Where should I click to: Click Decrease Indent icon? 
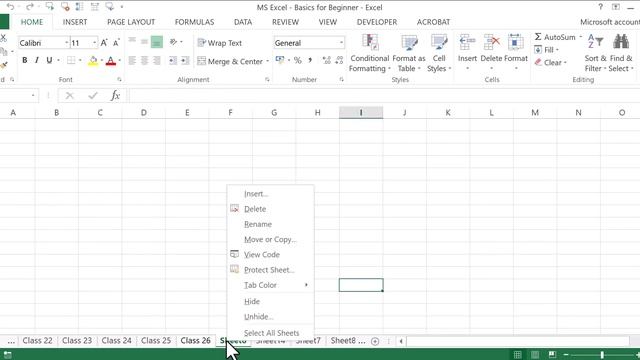pos(173,61)
